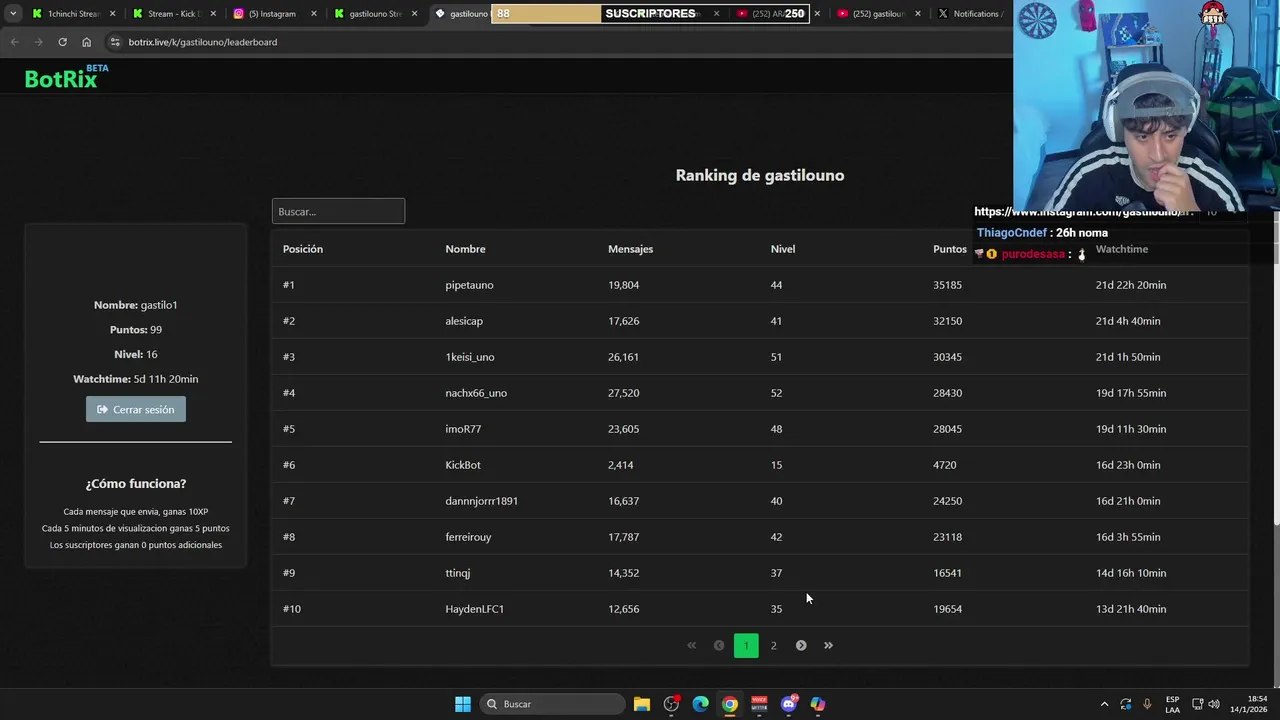The height and width of the screenshot is (720, 1280).
Task: Open File Explorer from the taskbar
Action: point(642,704)
